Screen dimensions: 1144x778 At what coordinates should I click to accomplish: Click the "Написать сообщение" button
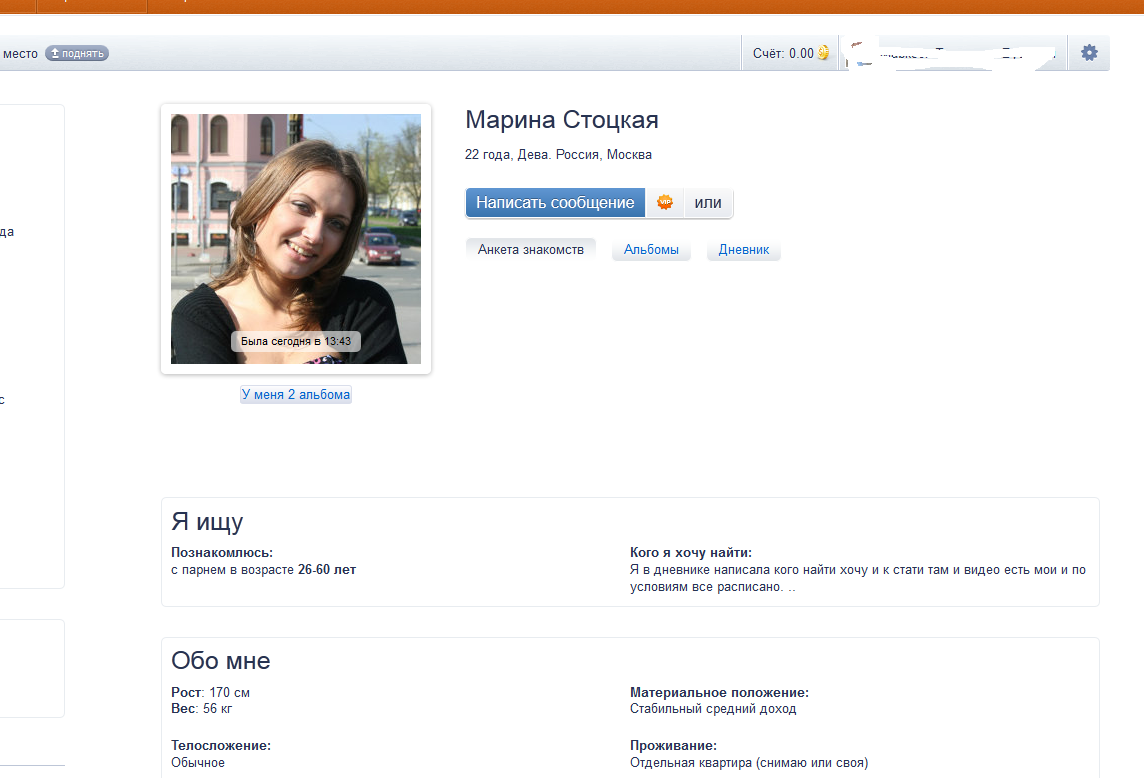tap(555, 203)
